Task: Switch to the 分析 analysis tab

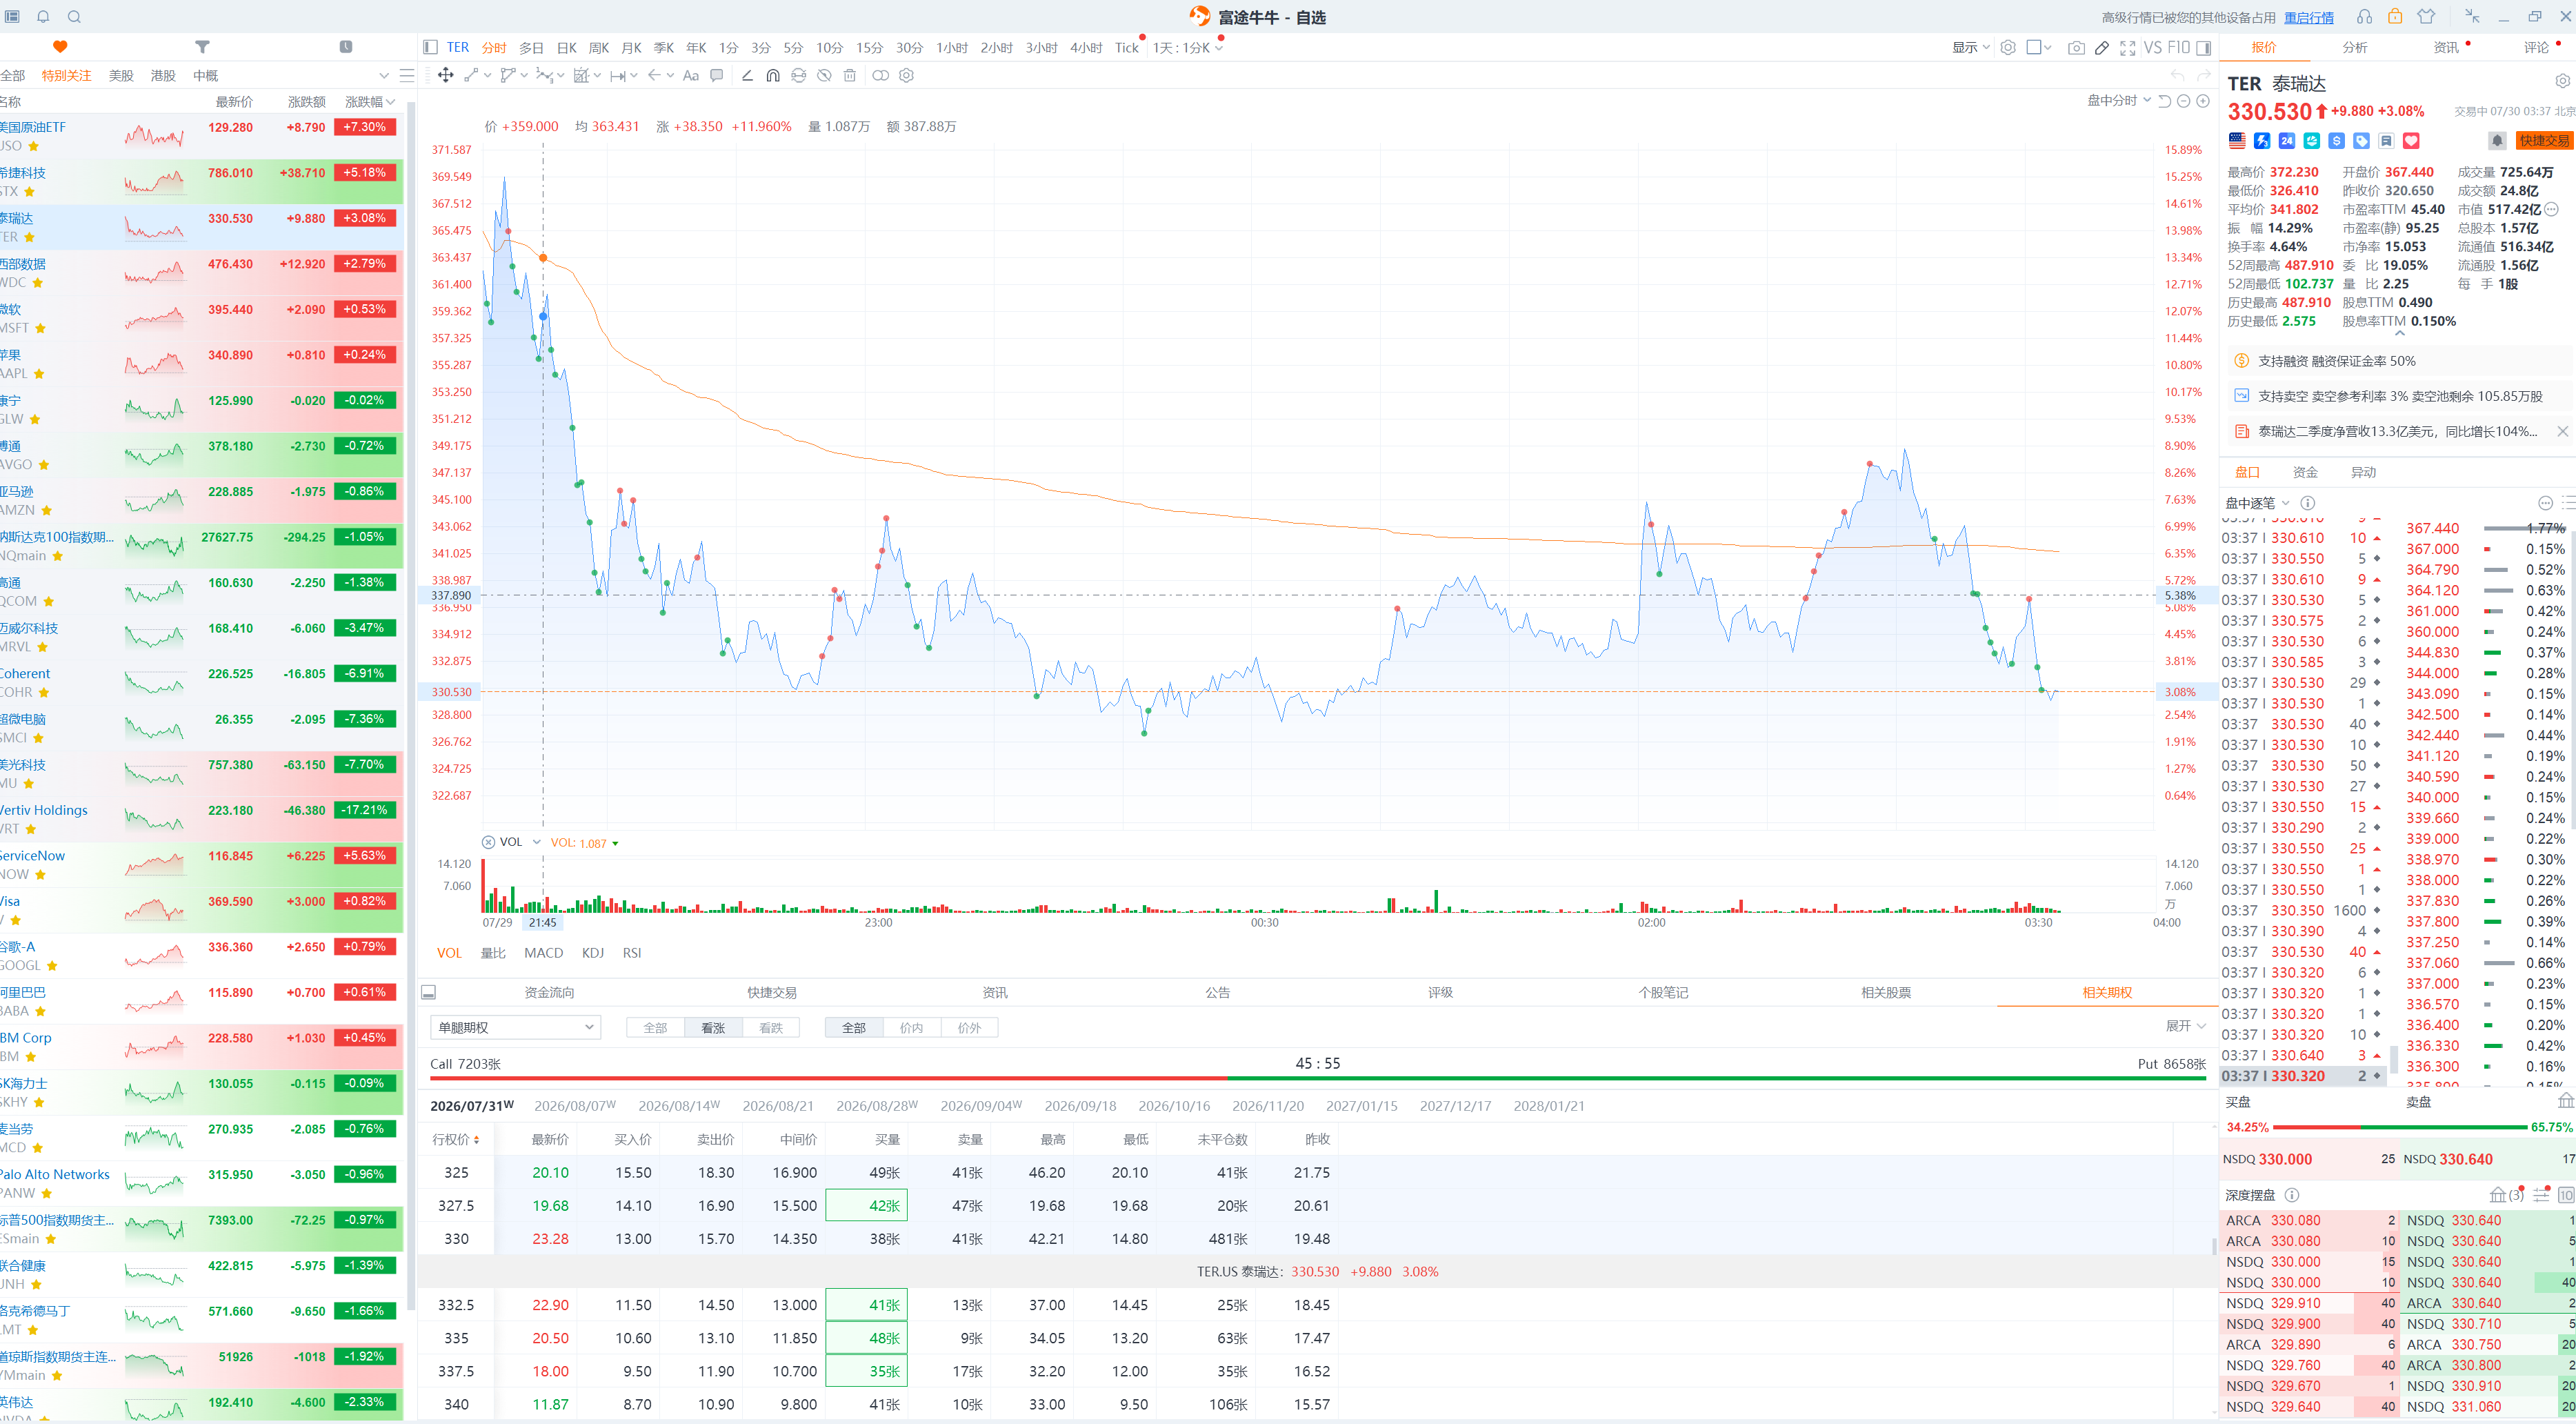Action: coord(2354,47)
